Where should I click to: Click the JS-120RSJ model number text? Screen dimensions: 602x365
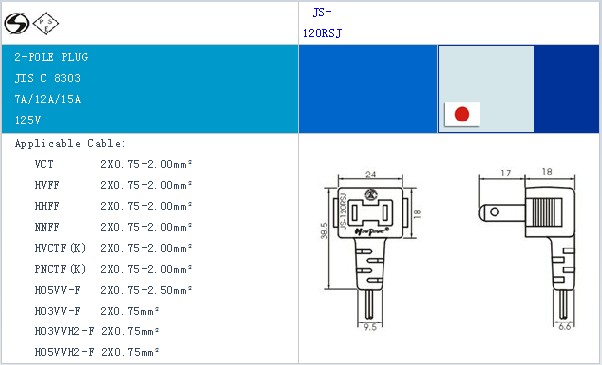pyautogui.click(x=322, y=23)
